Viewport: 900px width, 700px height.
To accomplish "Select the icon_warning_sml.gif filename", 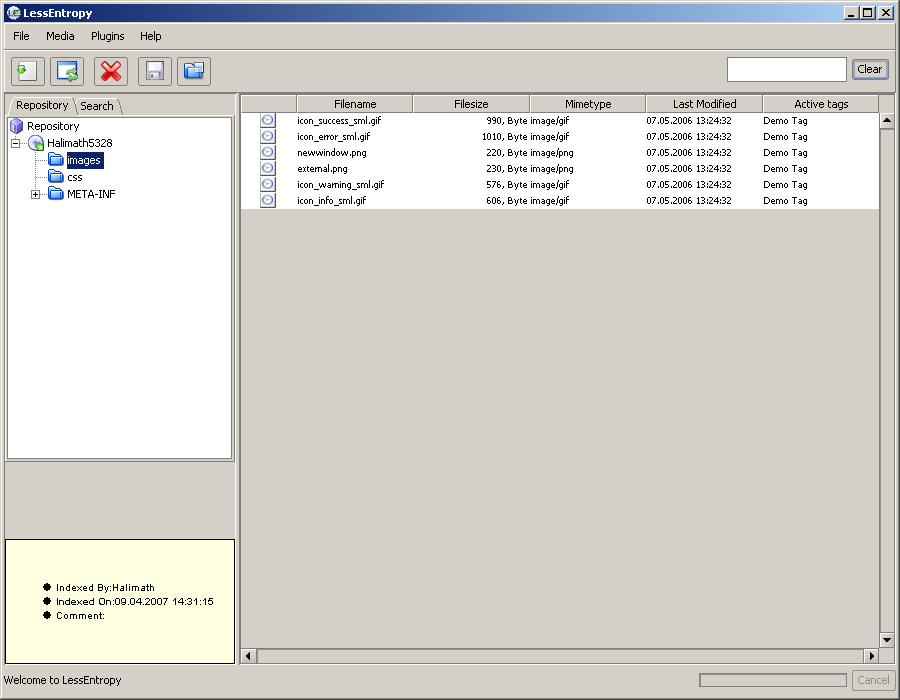I will pyautogui.click(x=340, y=185).
